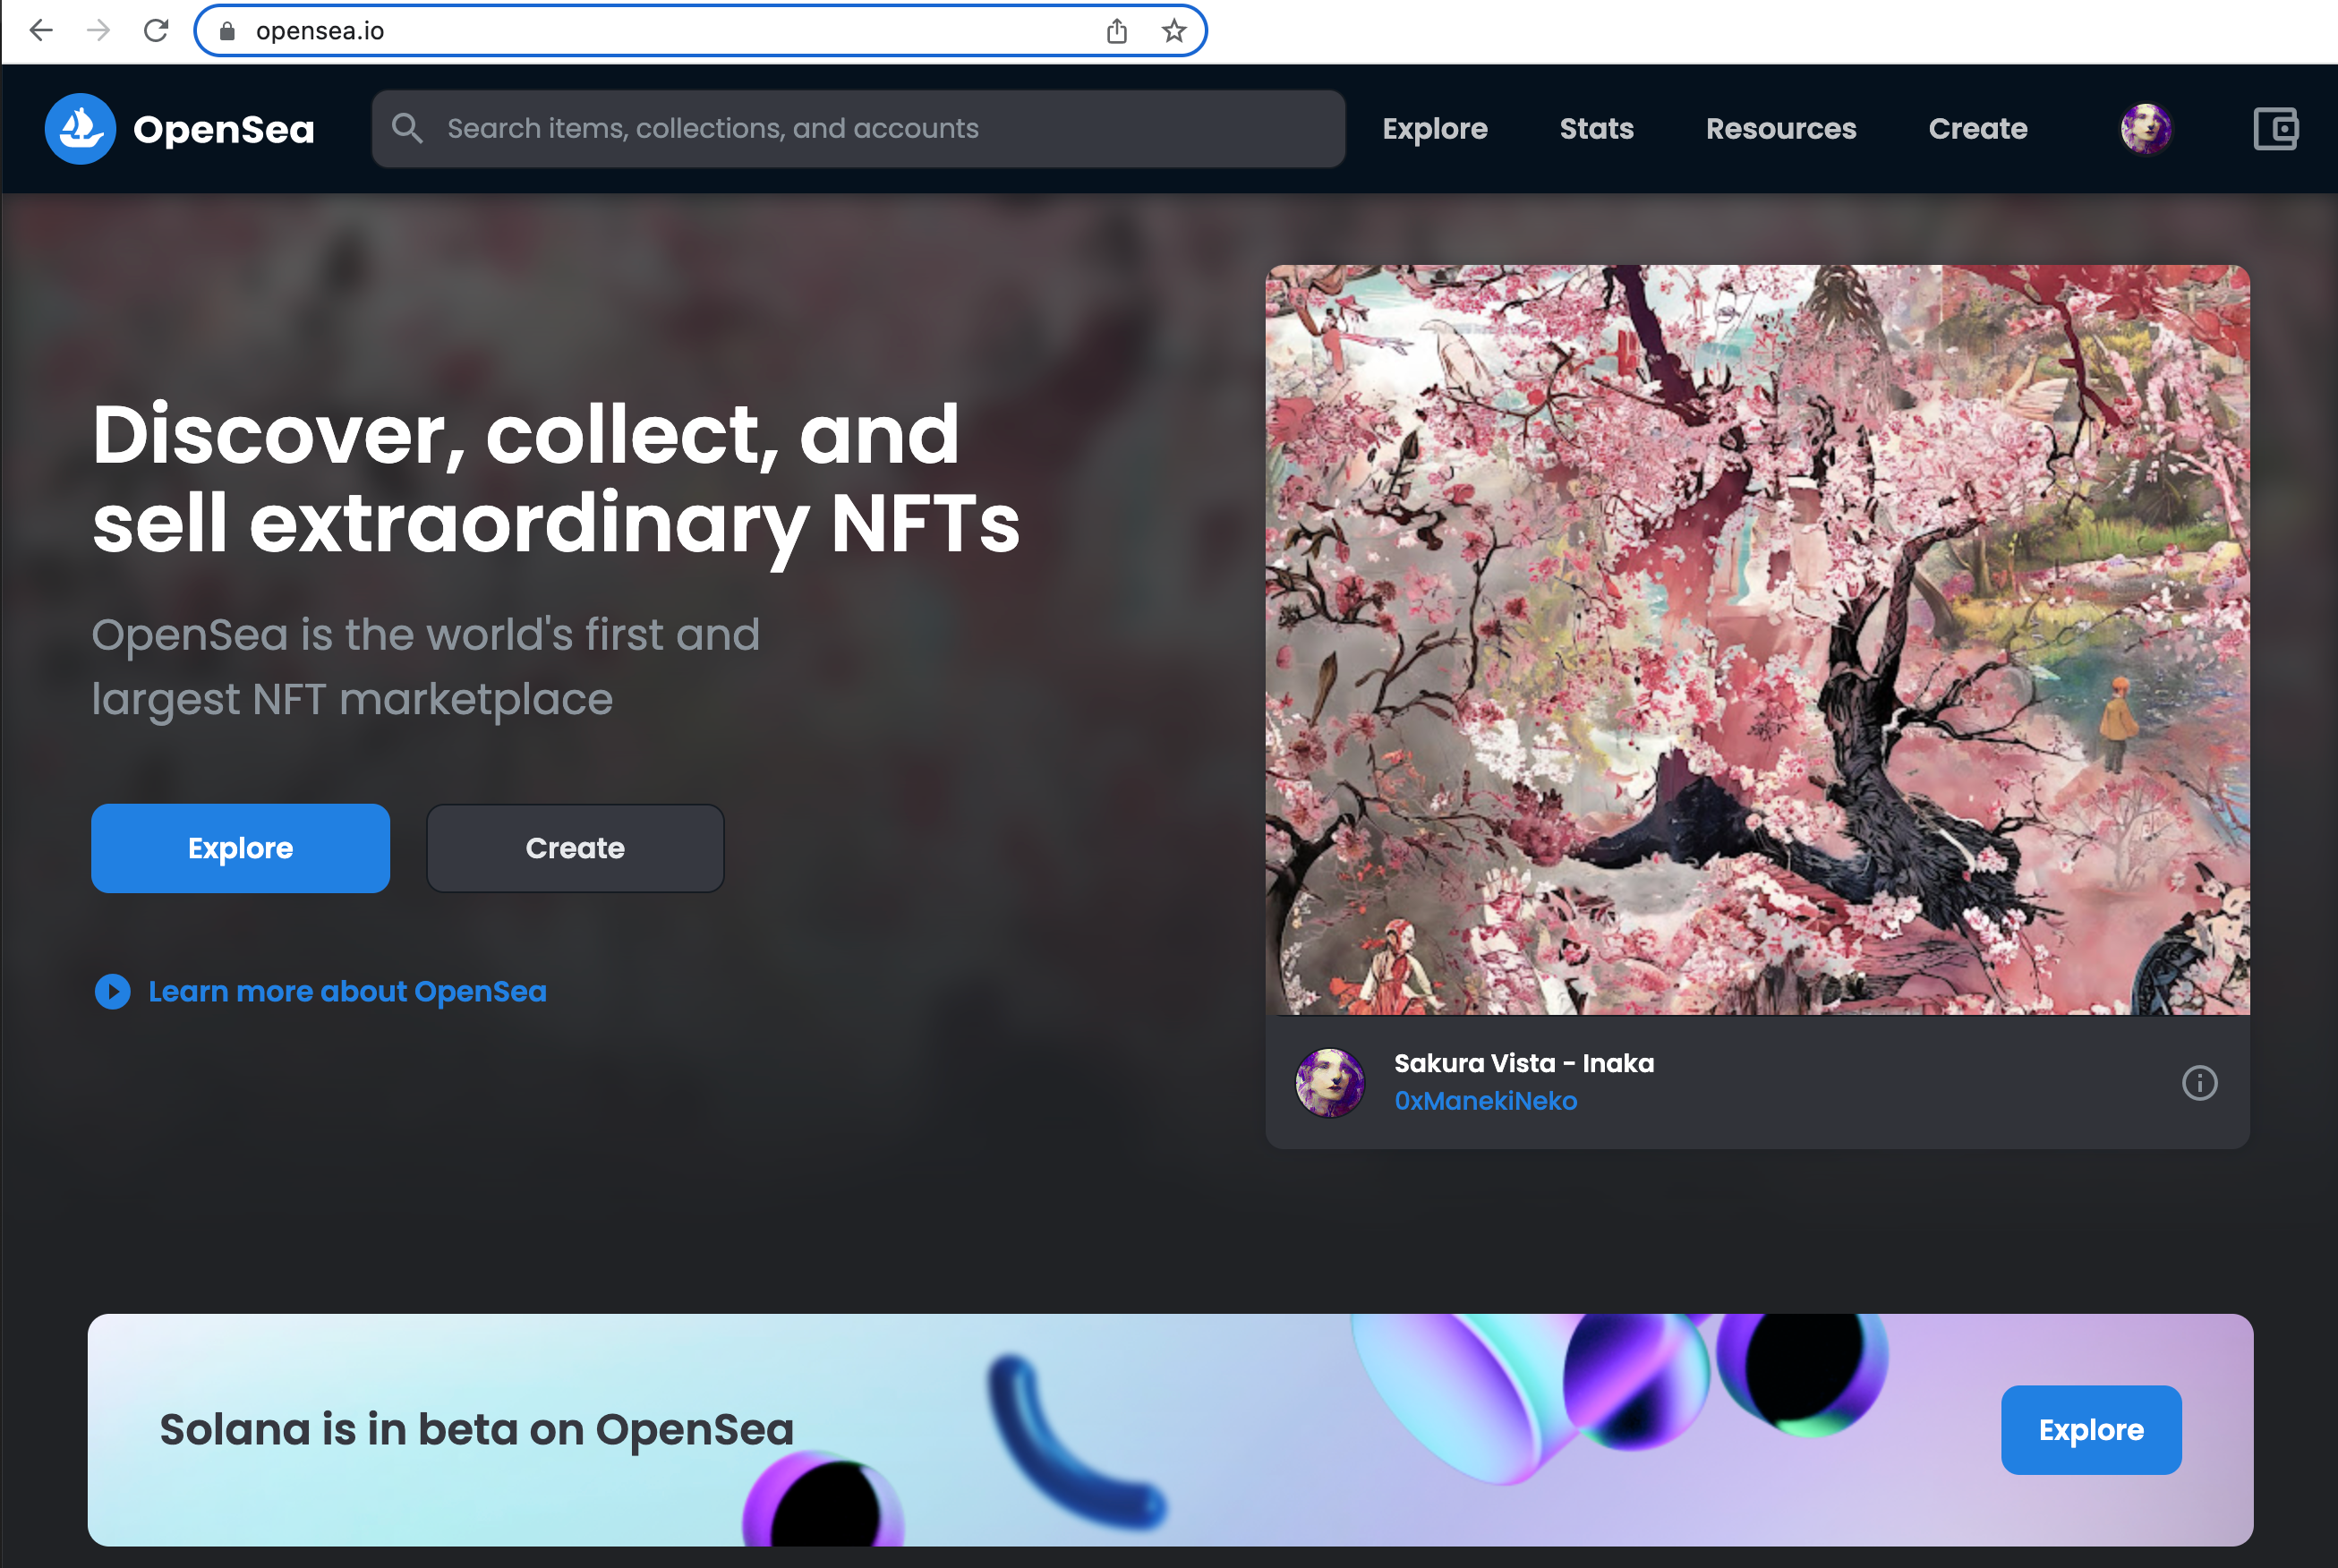Click the info icon on the Sakura Vista card
Image resolution: width=2338 pixels, height=1568 pixels.
point(2199,1083)
